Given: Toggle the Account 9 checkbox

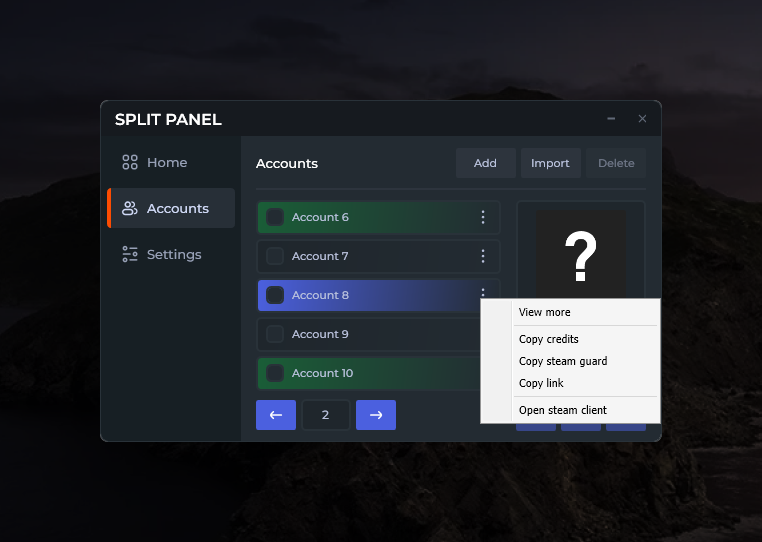Looking at the screenshot, I should (275, 334).
